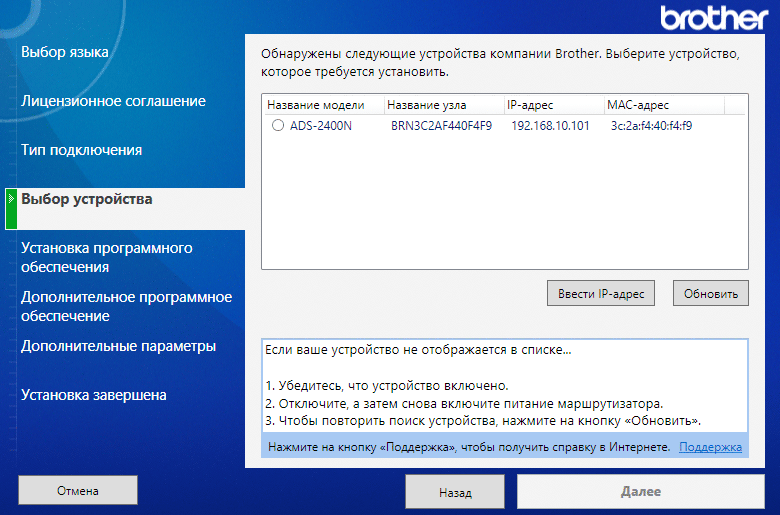Refresh device list with "Обновить" button
The height and width of the screenshot is (515, 780).
point(710,293)
